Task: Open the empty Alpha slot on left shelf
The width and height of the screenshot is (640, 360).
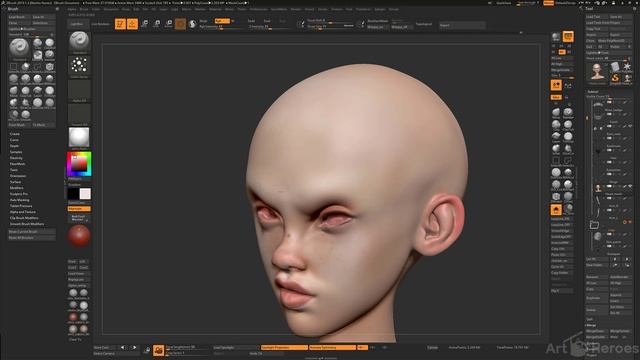Action: pyautogui.click(x=79, y=90)
